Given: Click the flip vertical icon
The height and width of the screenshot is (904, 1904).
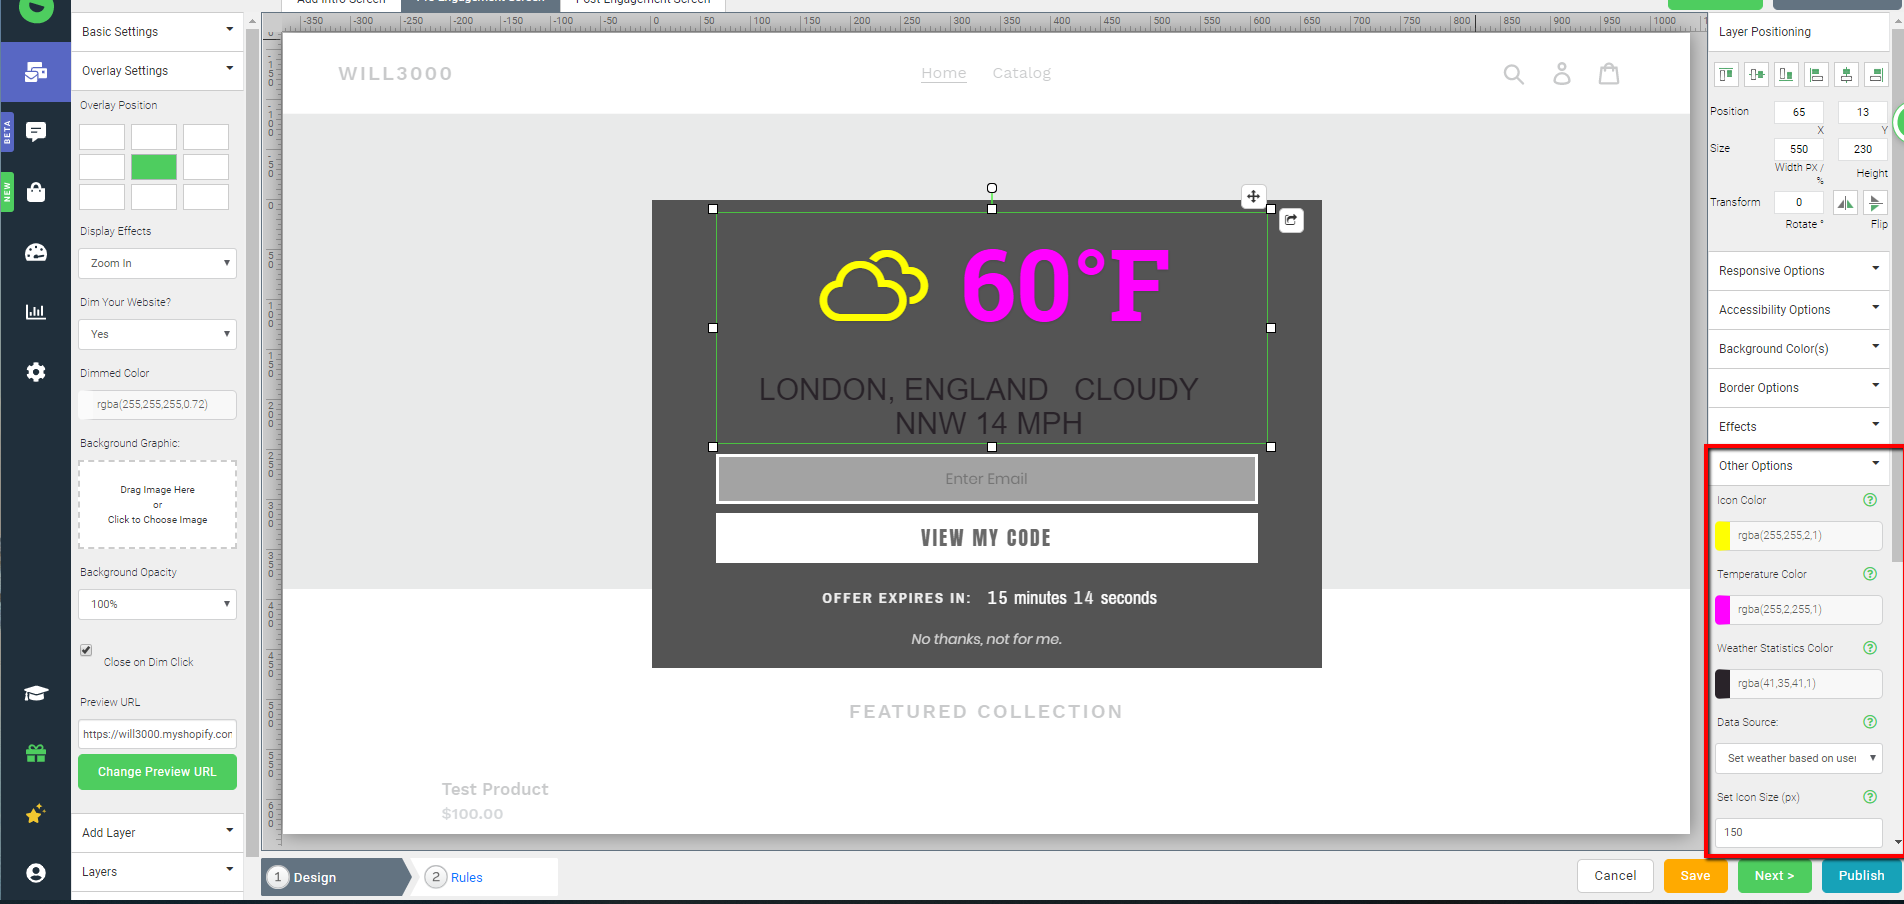Looking at the screenshot, I should 1876,202.
